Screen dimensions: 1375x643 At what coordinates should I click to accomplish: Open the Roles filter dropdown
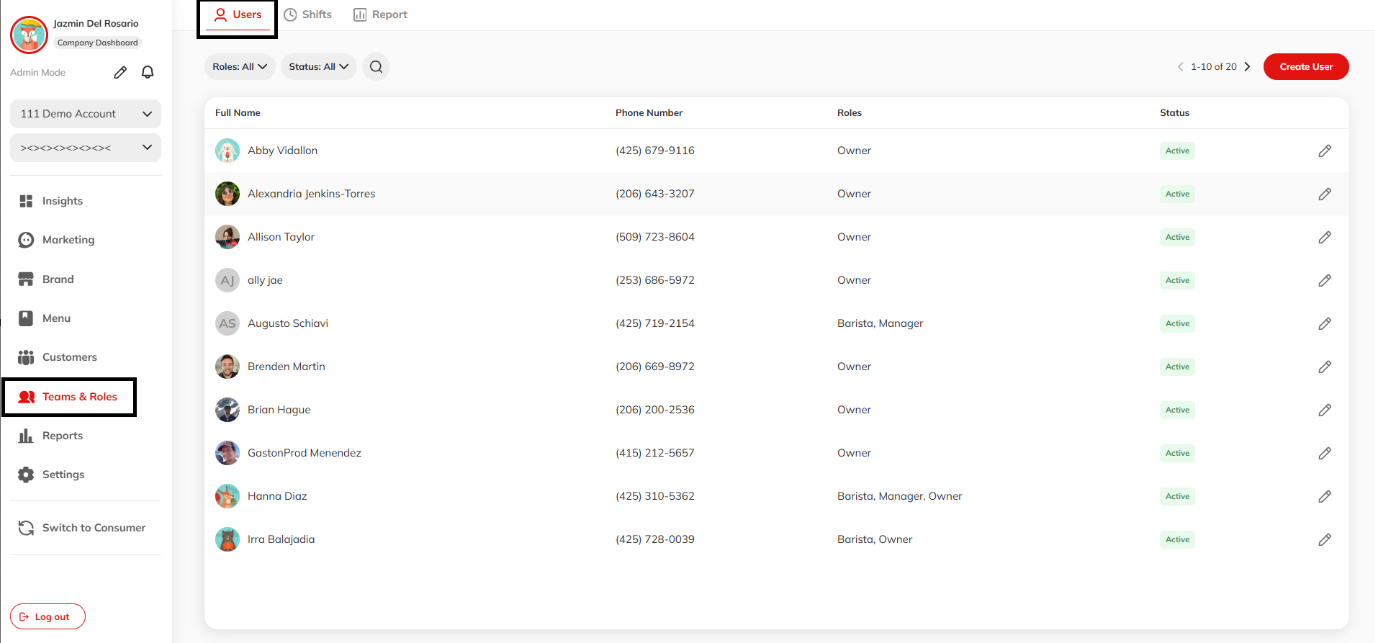[x=239, y=66]
